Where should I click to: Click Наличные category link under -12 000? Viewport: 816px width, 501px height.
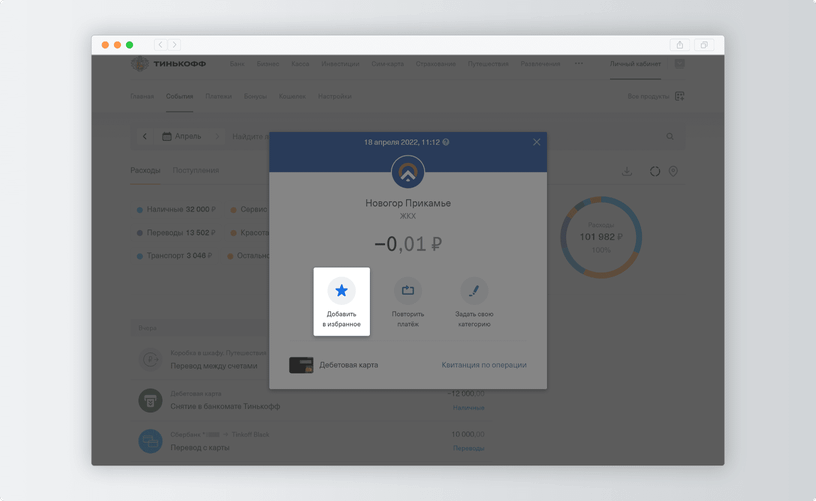[468, 408]
